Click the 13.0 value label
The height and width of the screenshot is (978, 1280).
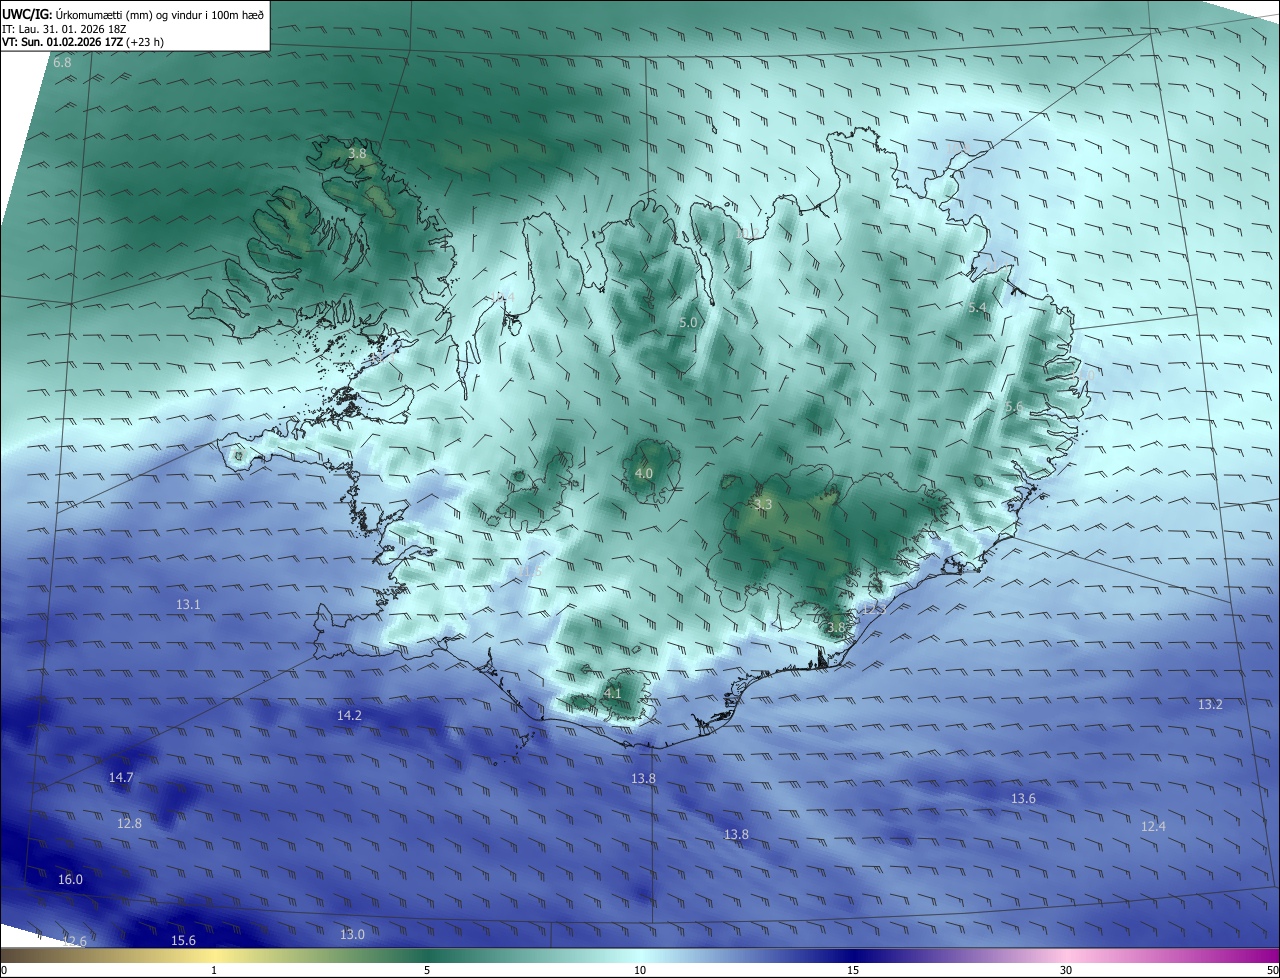click(352, 935)
